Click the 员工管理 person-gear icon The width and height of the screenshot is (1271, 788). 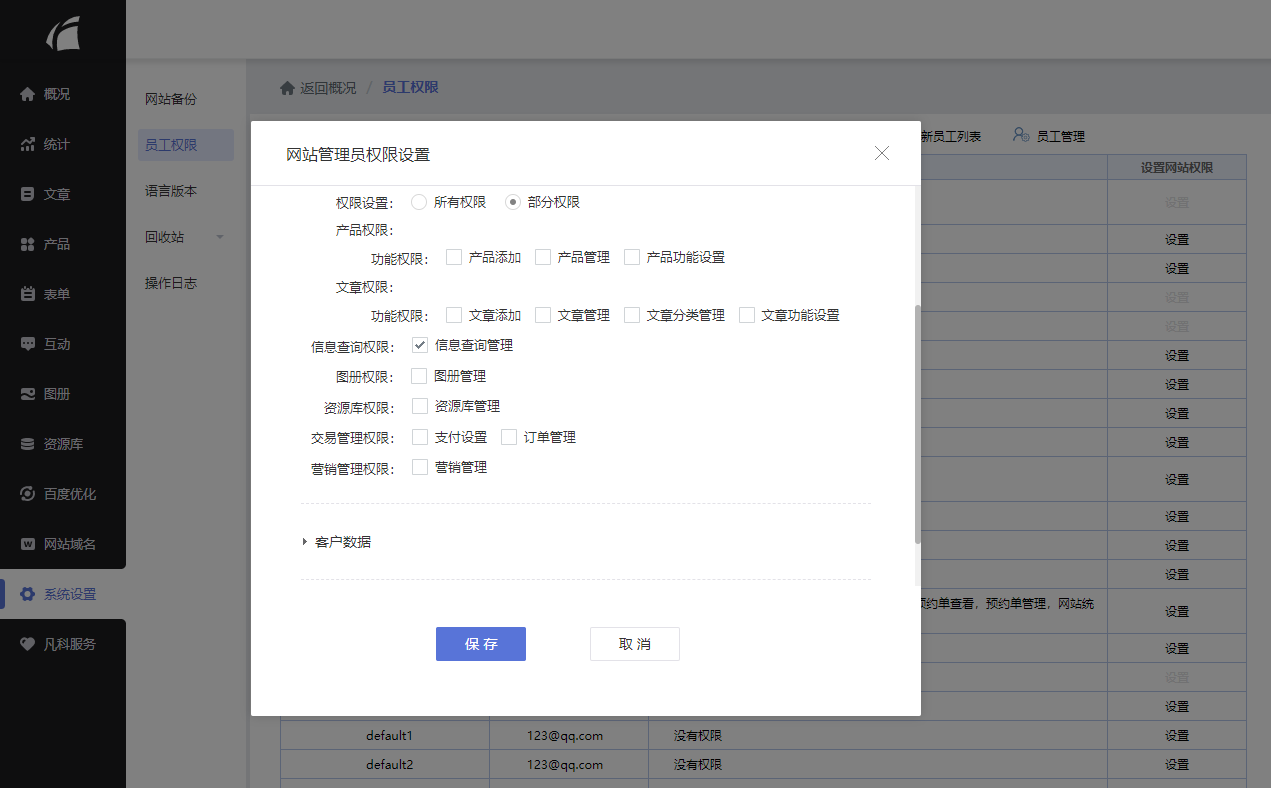click(x=1021, y=135)
